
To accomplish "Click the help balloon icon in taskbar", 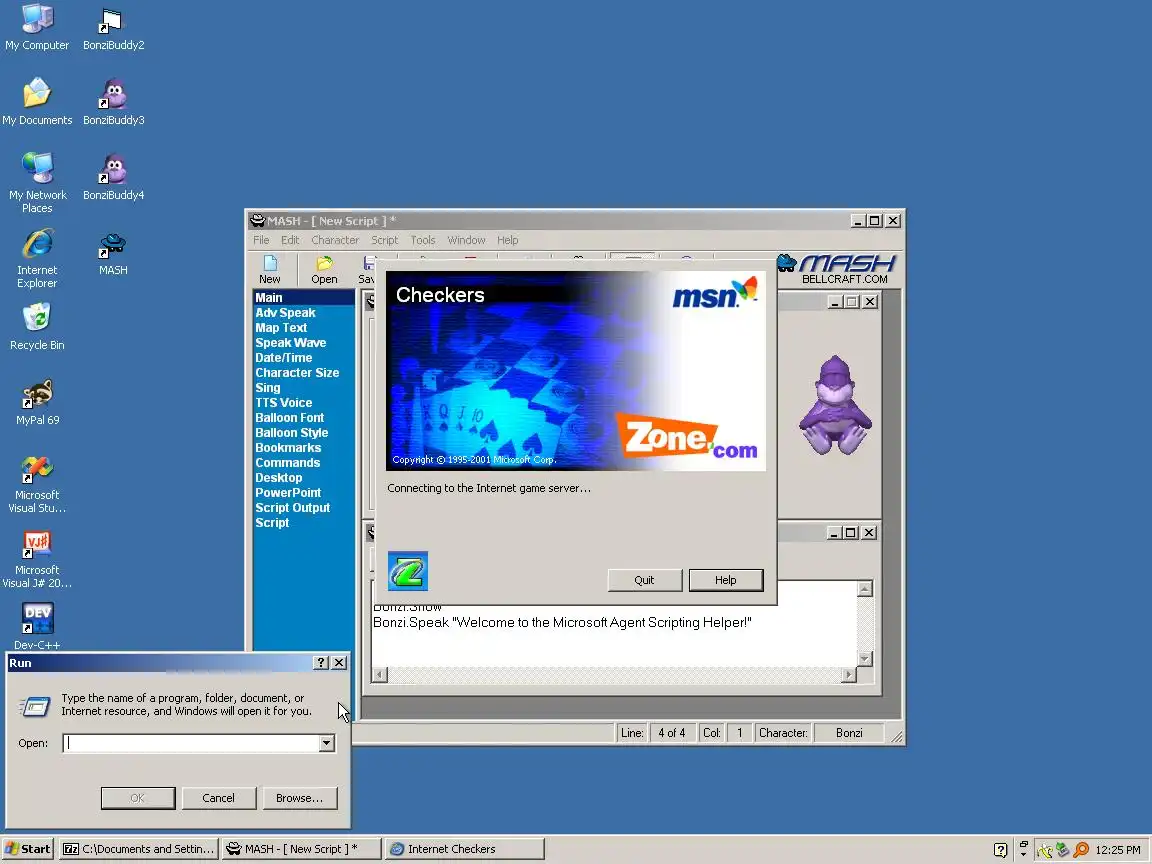I will (x=1000, y=850).
